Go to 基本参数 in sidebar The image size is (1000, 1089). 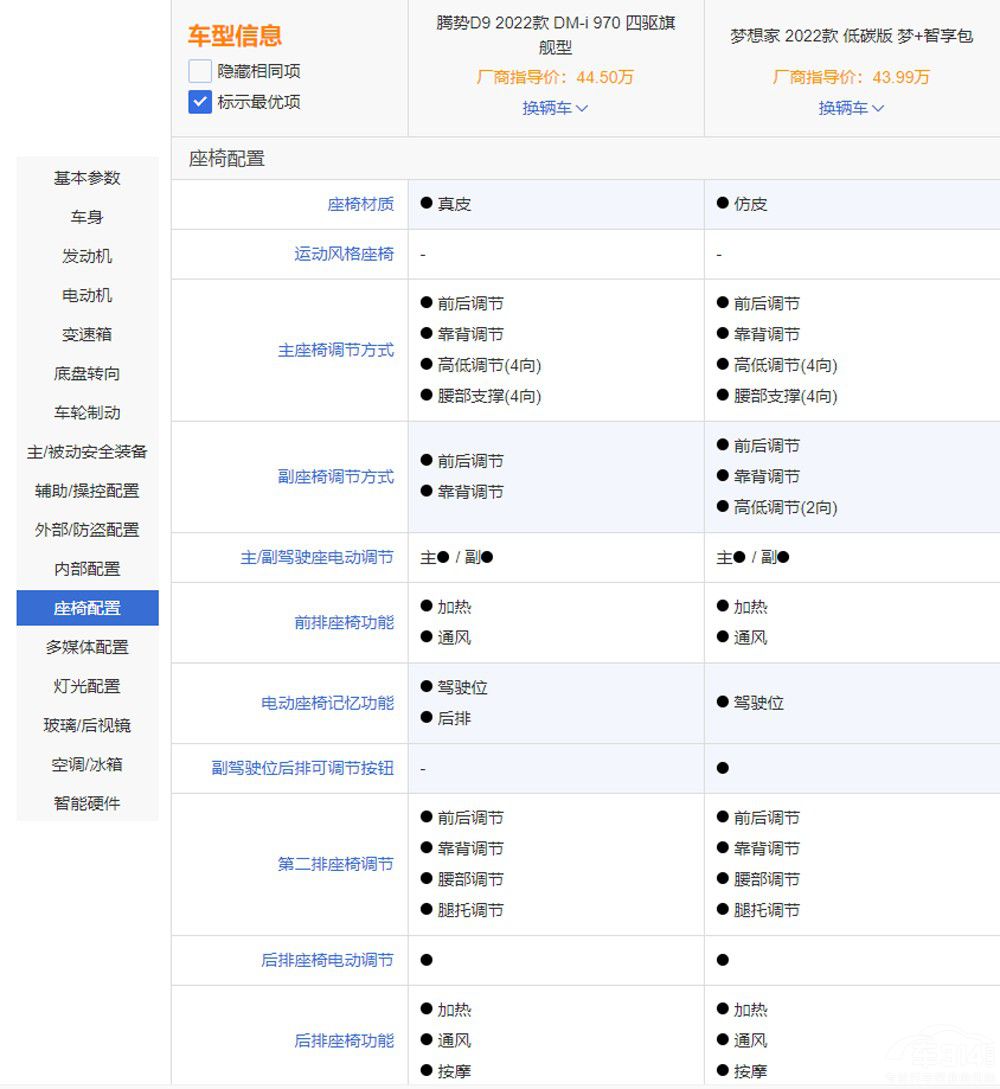[87, 178]
